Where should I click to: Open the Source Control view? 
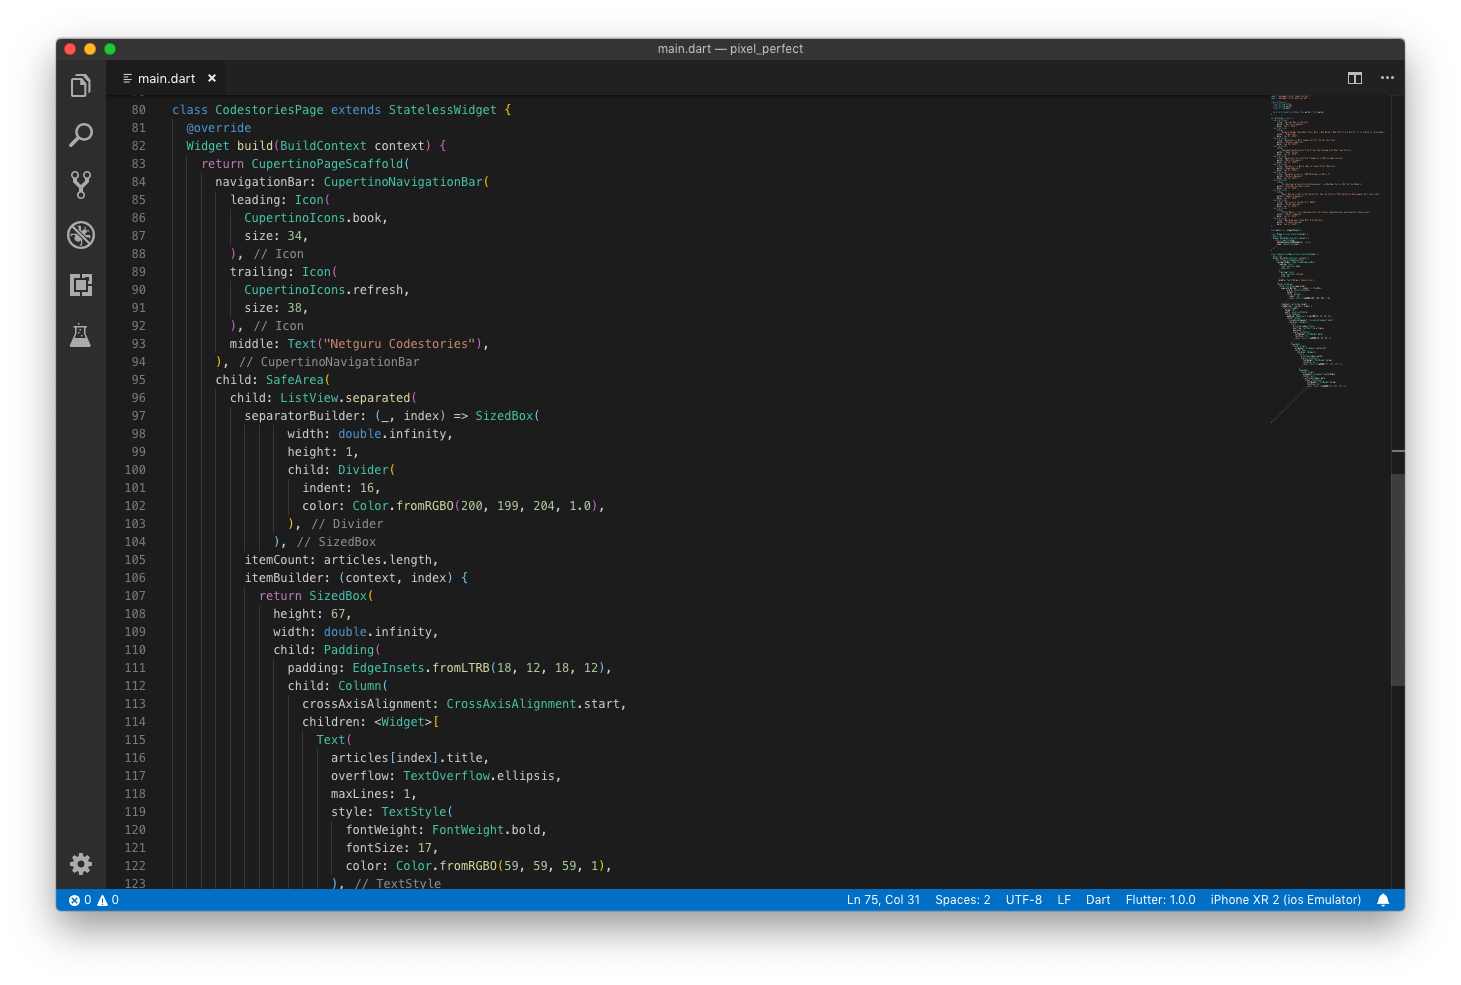[81, 184]
